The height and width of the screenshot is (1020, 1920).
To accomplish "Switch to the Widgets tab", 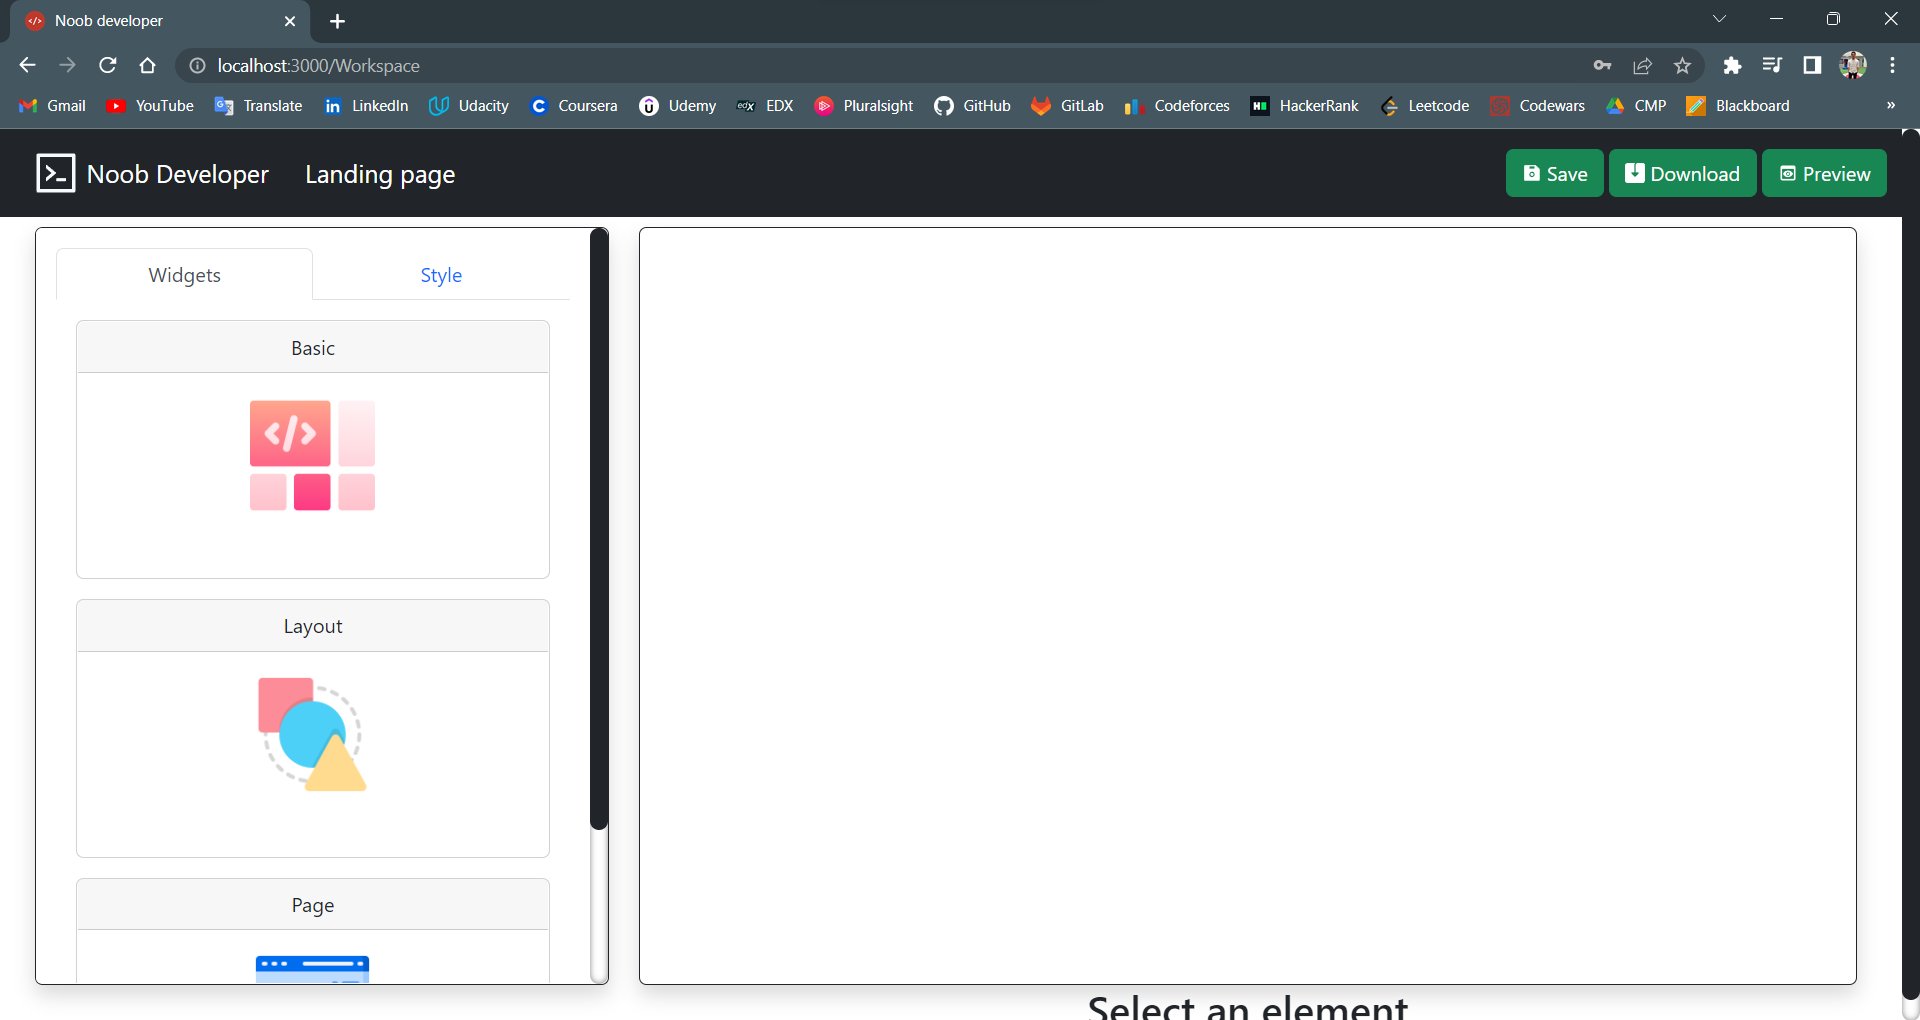I will click(x=184, y=275).
